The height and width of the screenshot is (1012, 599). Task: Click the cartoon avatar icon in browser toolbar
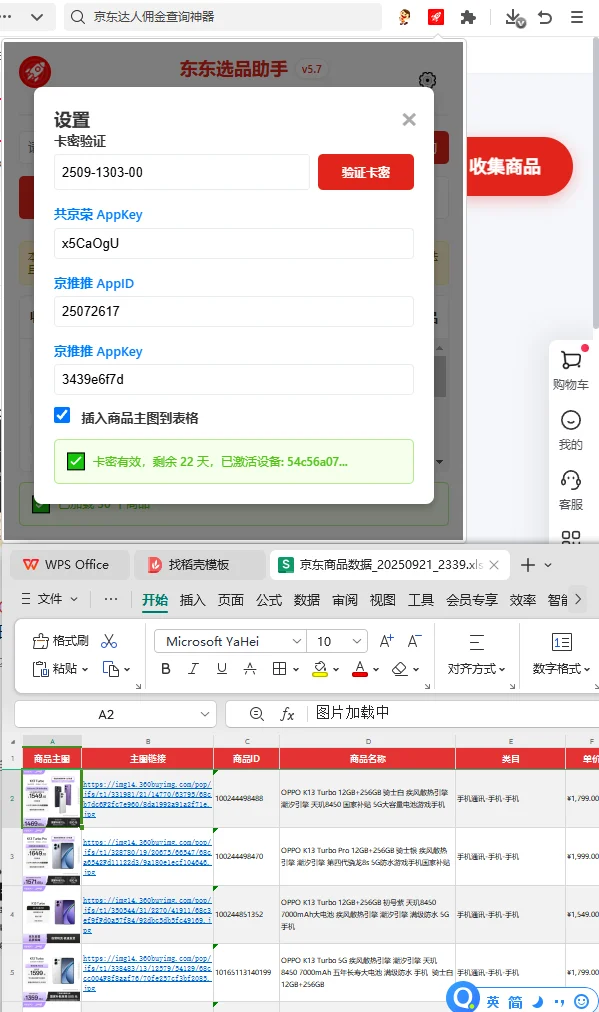(405, 17)
